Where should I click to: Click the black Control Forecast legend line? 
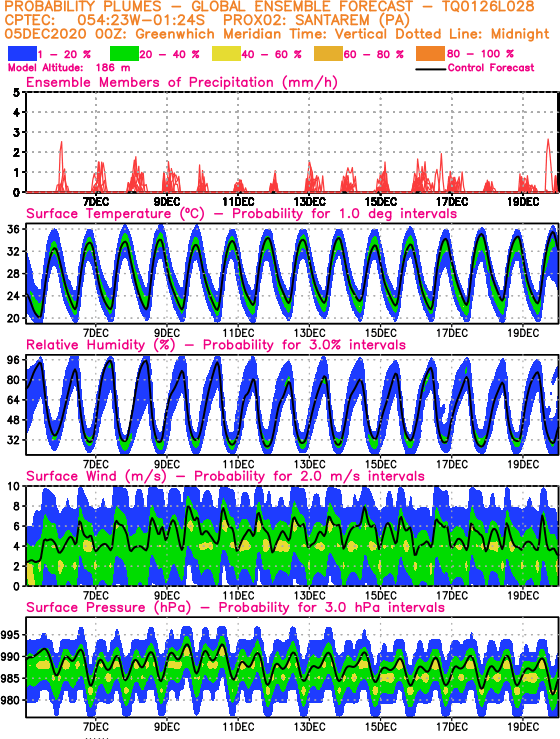(431, 69)
